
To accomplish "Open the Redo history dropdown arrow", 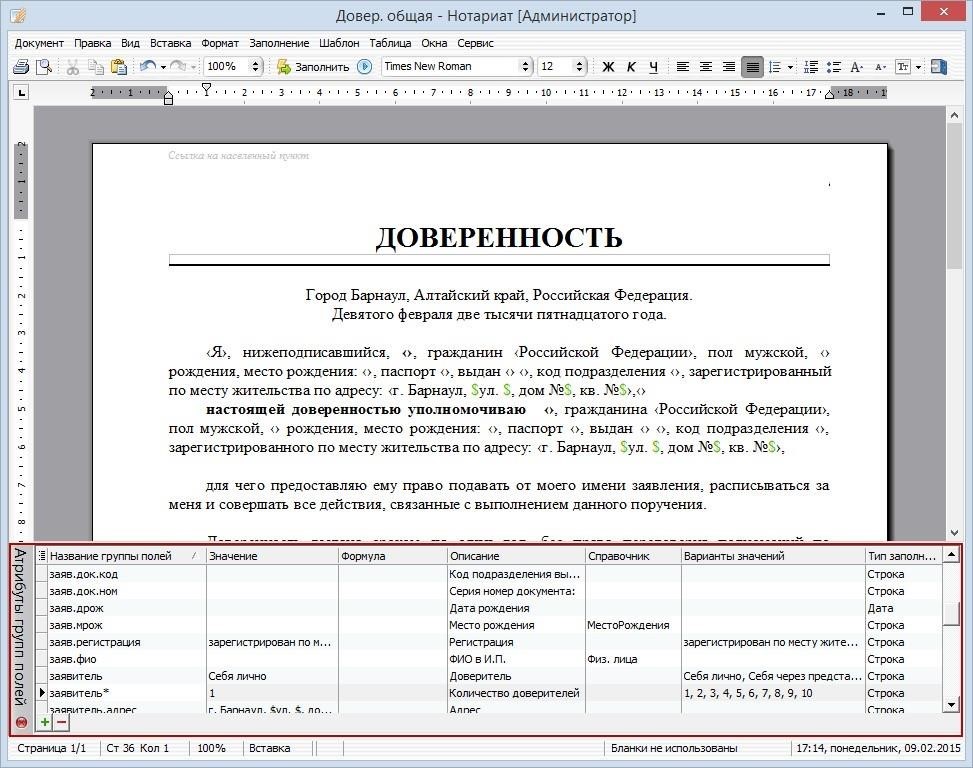I will click(x=193, y=66).
